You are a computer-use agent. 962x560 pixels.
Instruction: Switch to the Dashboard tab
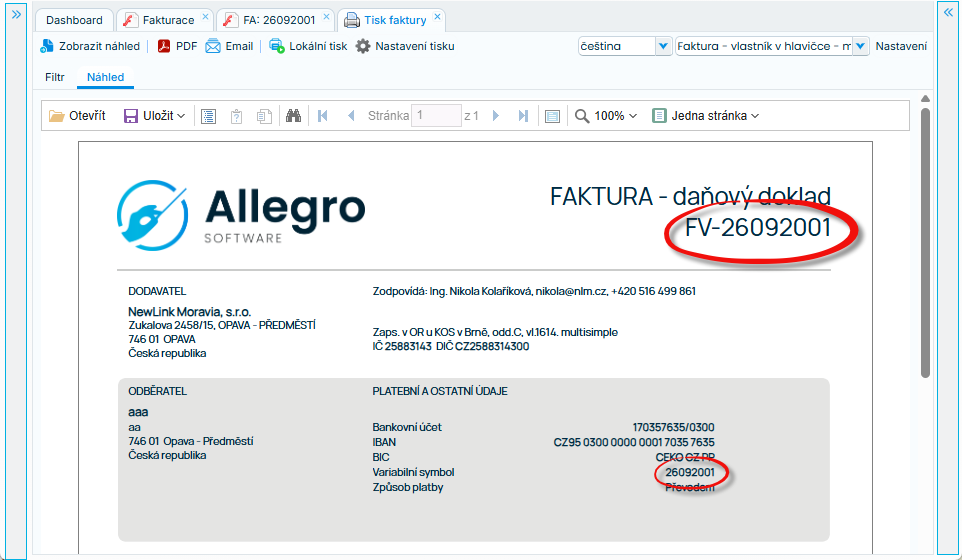tap(74, 20)
